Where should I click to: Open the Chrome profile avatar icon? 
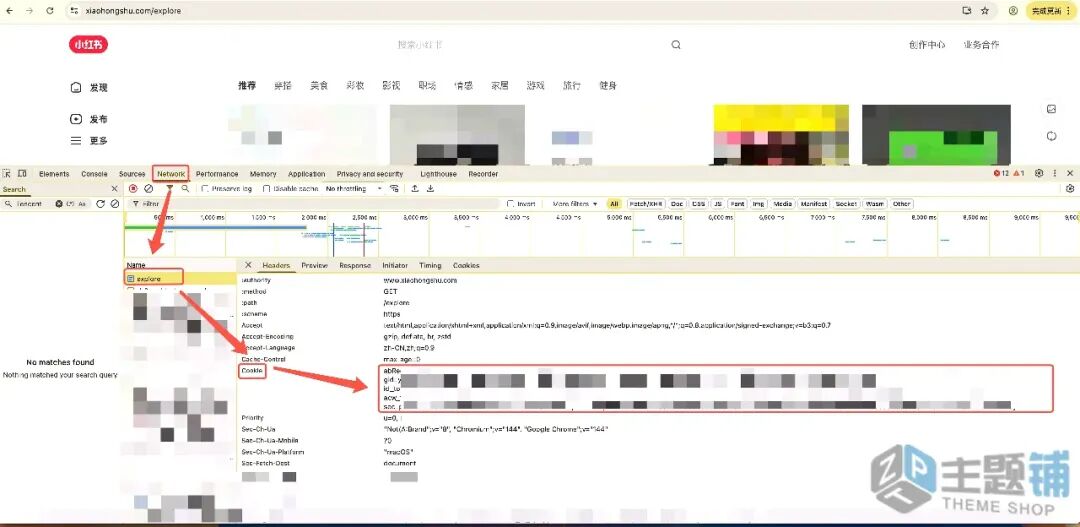[1013, 11]
